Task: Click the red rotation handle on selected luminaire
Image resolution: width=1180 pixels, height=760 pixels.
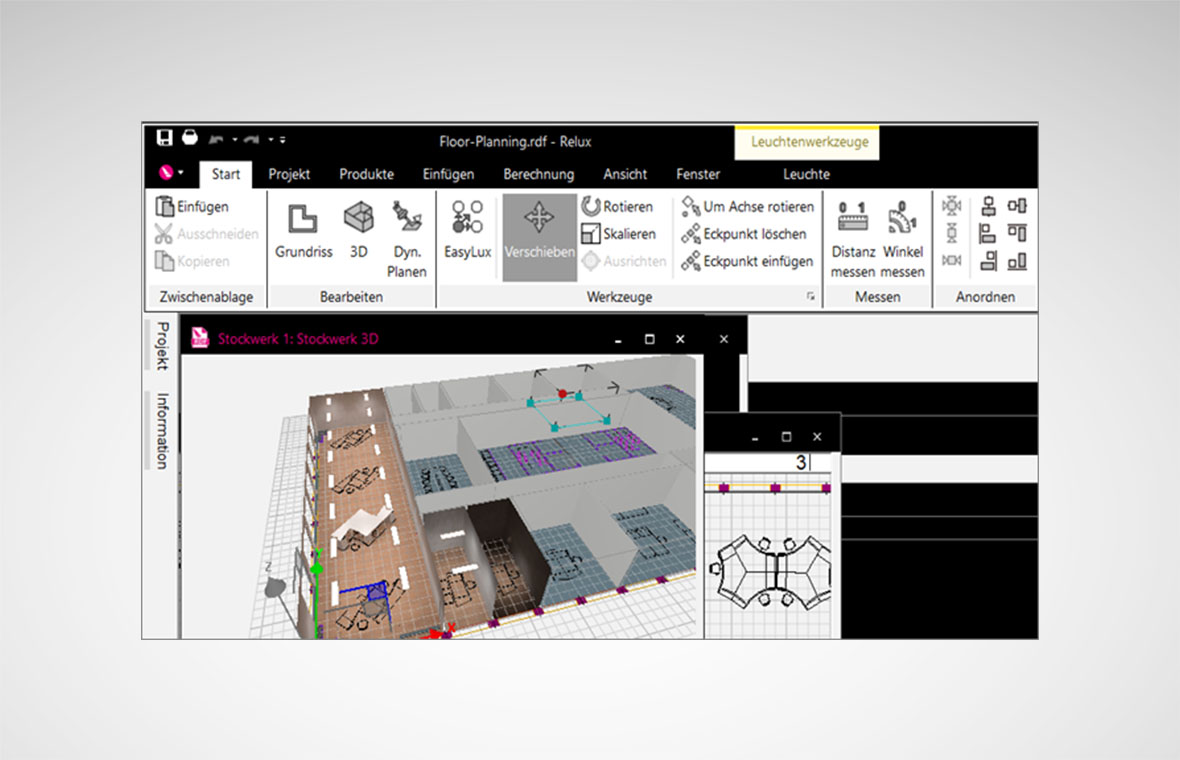Action: (x=562, y=394)
